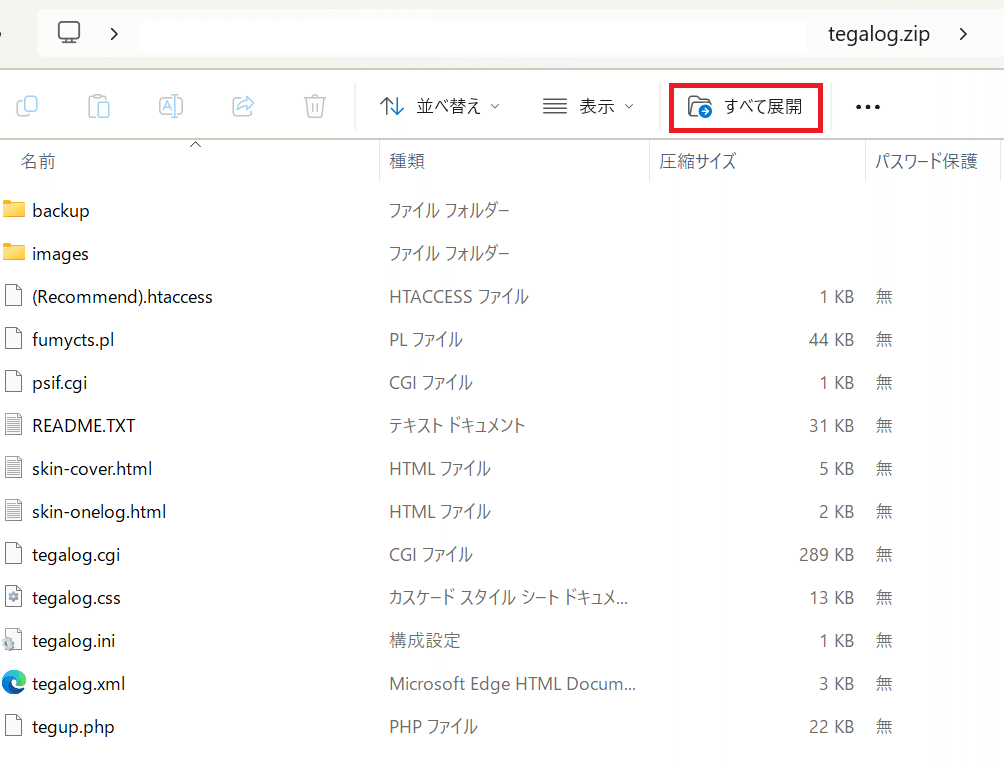Image resolution: width=1004 pixels, height=767 pixels.
Task: Click the テキスト ドキュメント type cell
Action: pos(457,425)
